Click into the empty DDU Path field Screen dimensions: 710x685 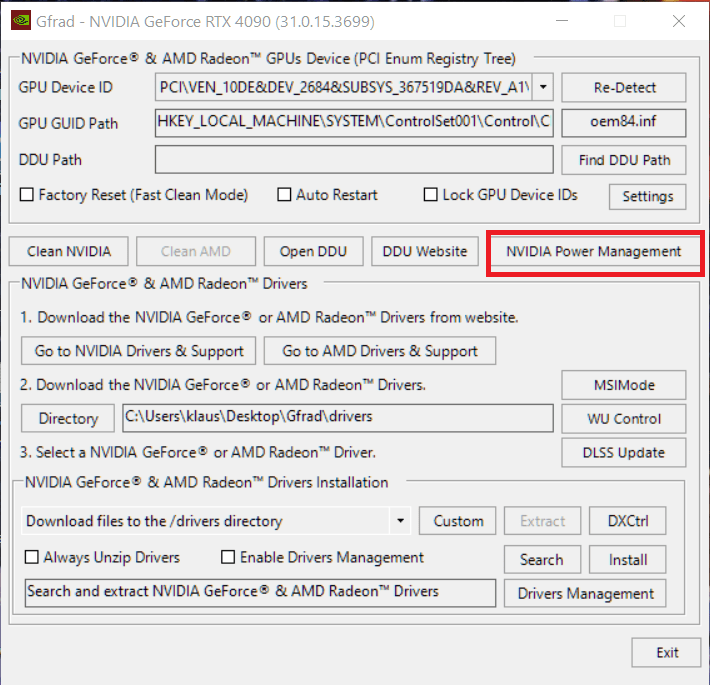(354, 159)
